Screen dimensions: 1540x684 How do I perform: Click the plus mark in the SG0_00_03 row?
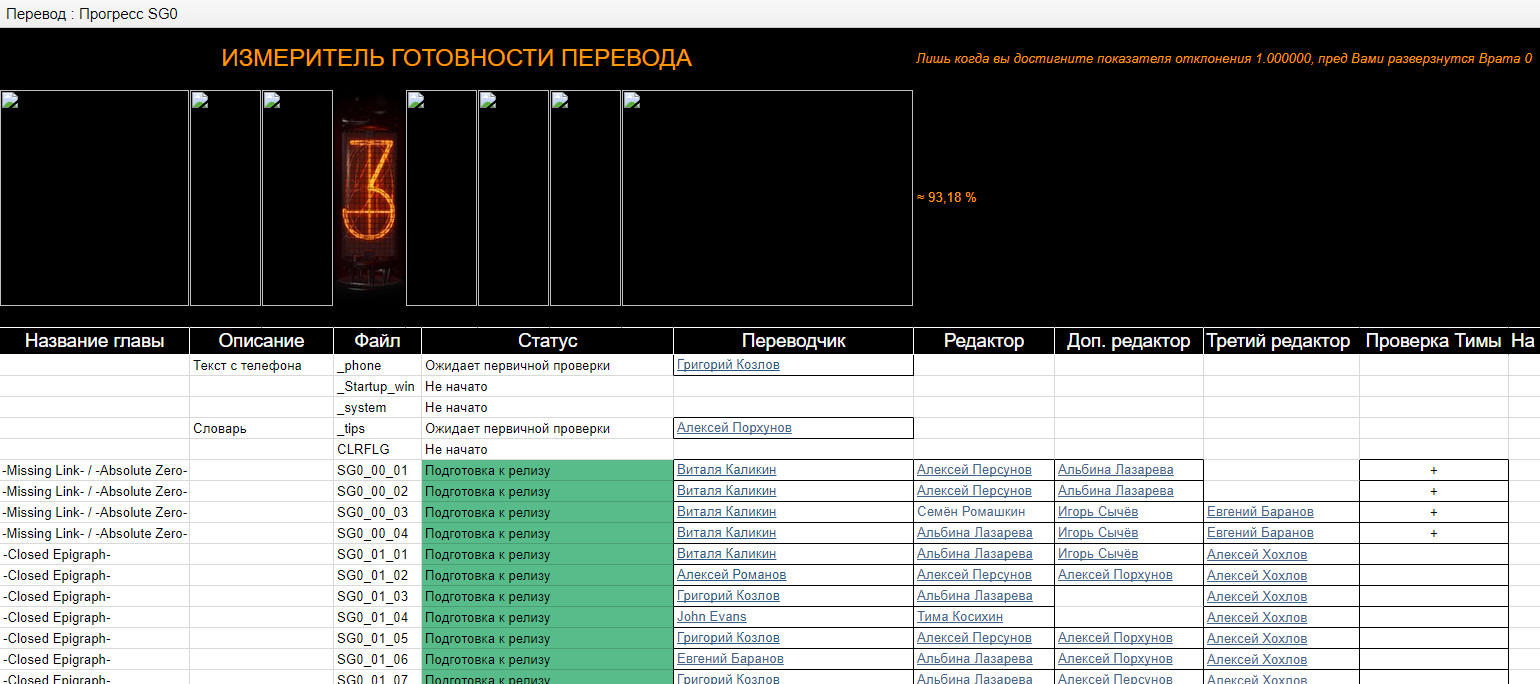[1433, 512]
